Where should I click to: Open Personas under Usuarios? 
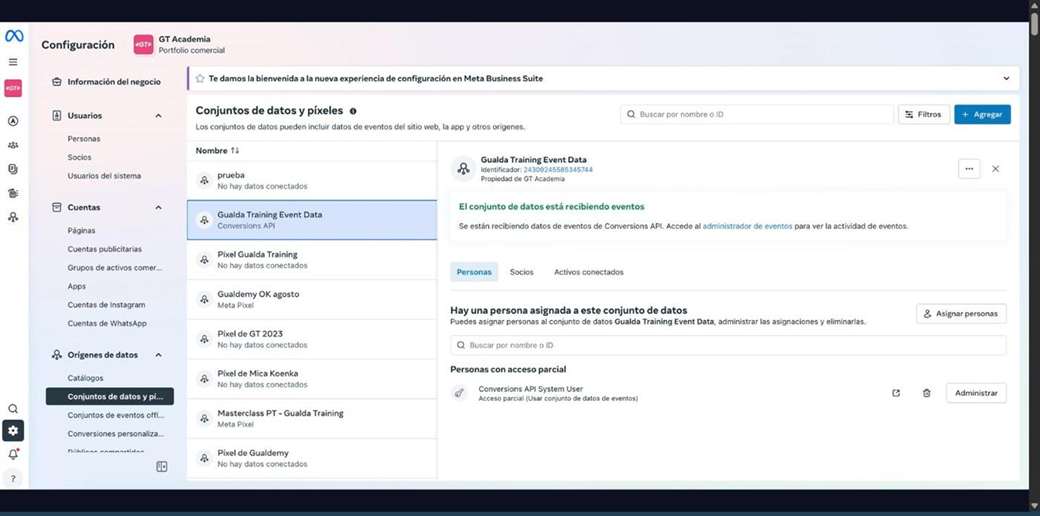click(x=84, y=139)
